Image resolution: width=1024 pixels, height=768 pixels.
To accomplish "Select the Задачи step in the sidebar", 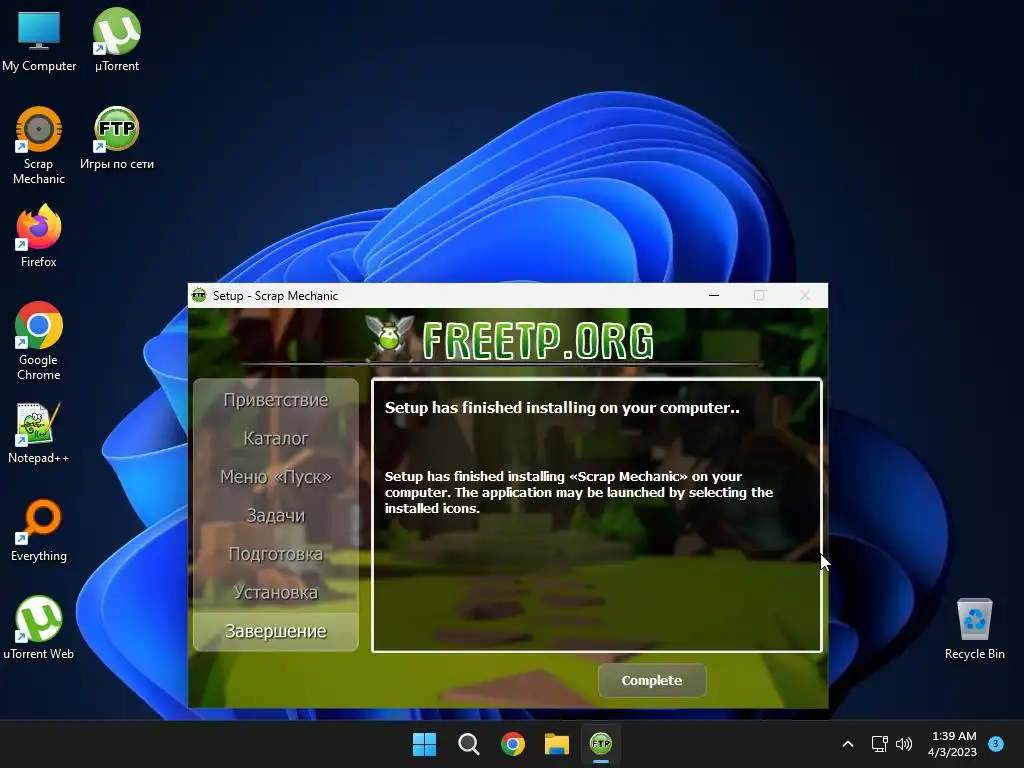I will pyautogui.click(x=276, y=515).
